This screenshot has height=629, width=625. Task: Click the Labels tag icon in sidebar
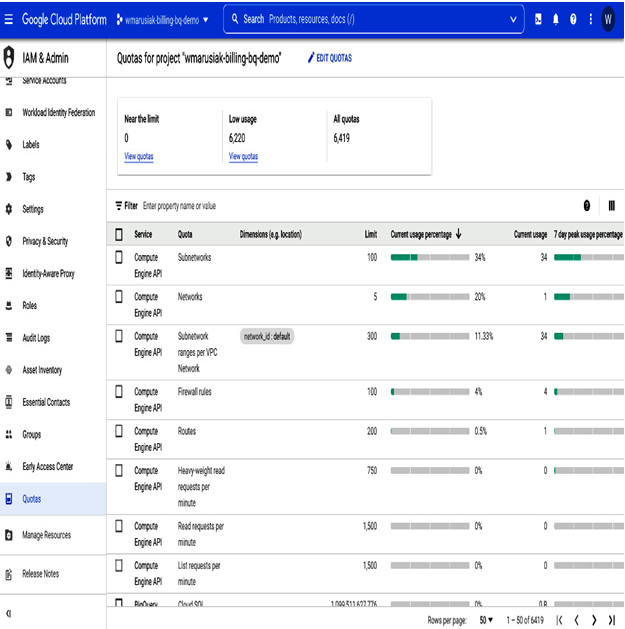(9, 144)
